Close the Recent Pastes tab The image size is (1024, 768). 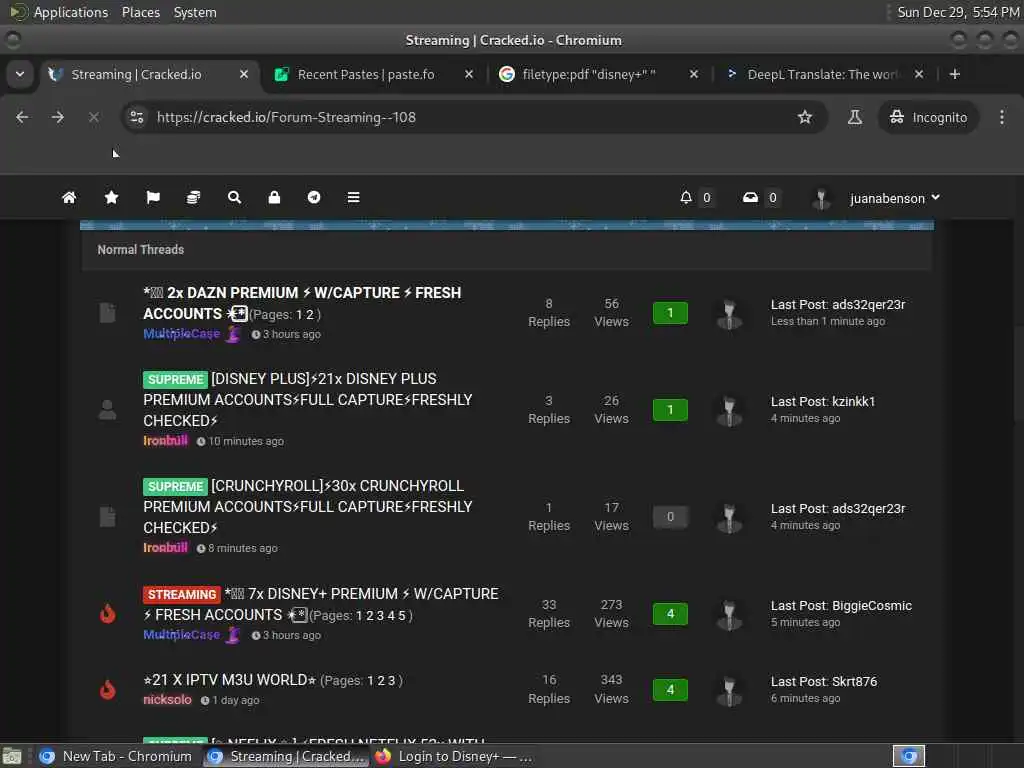point(469,74)
